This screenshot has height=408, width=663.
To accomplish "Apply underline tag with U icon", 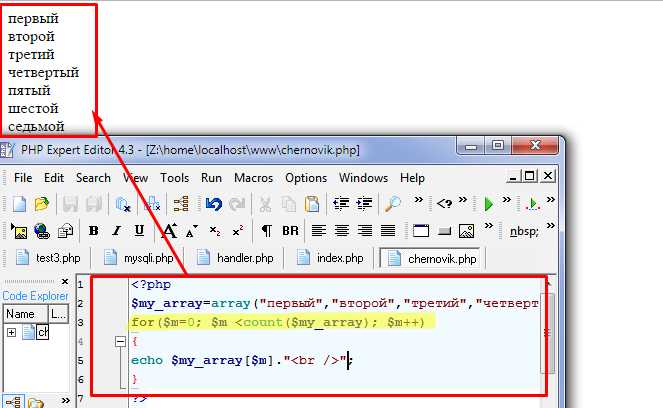I will tap(139, 231).
